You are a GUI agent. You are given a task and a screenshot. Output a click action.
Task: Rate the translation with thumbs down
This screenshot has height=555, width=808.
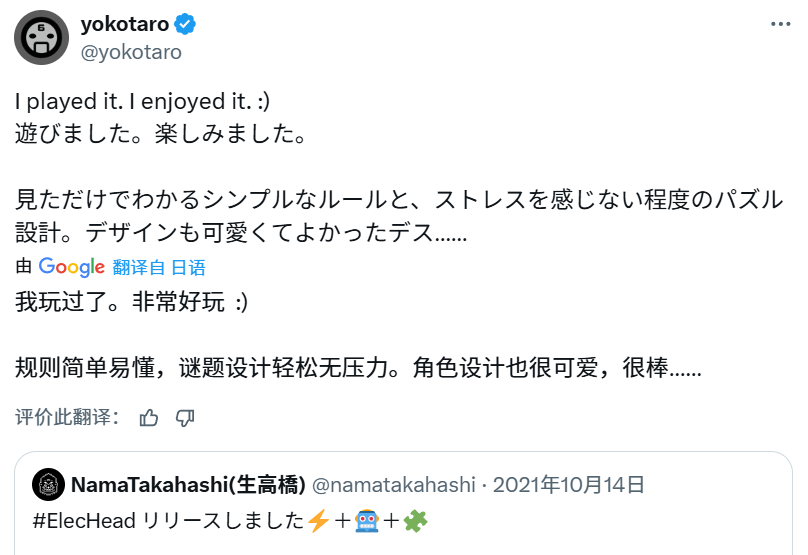[185, 417]
